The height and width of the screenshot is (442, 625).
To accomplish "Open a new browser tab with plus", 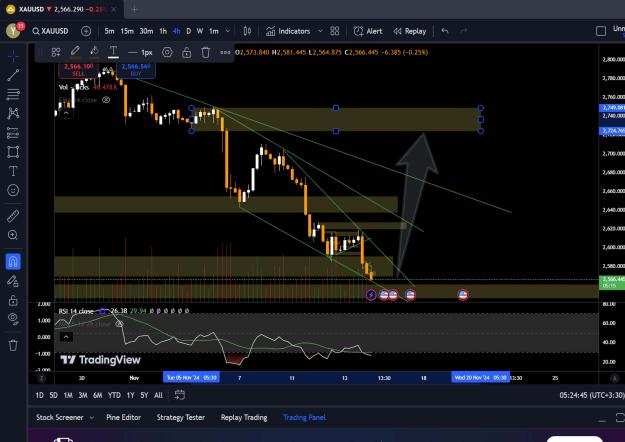I will (134, 9).
